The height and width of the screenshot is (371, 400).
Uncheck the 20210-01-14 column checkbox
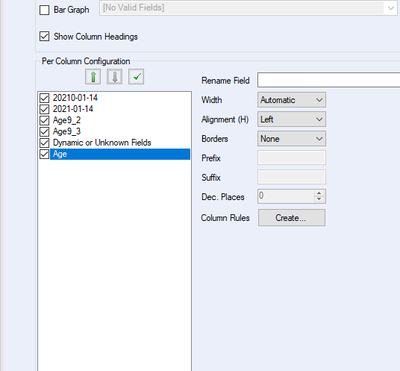[x=44, y=98]
